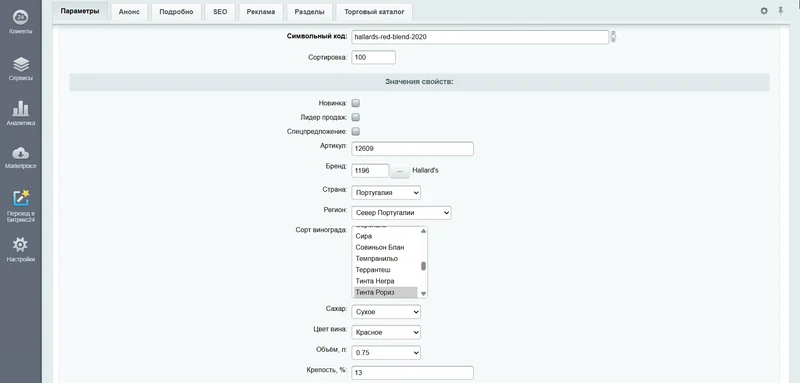Open the Цвет вина dropdown
This screenshot has height=383, width=800.
pos(386,332)
